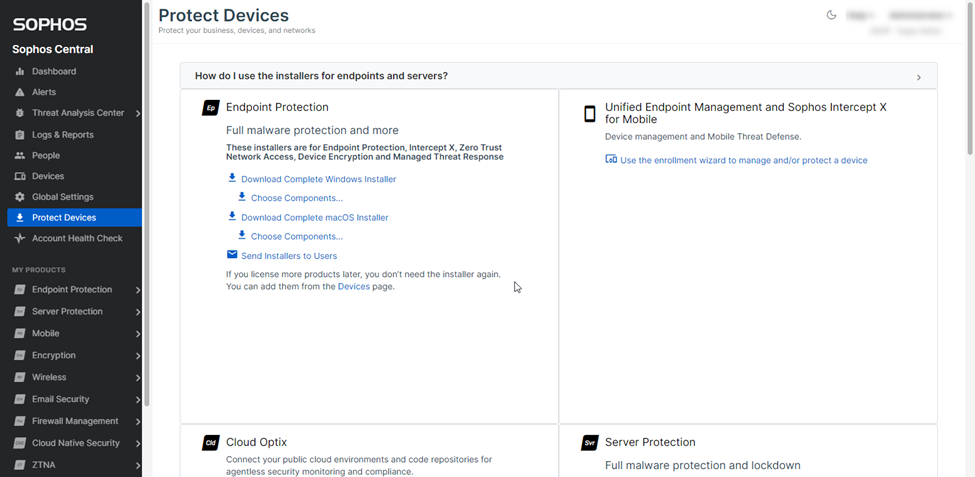The height and width of the screenshot is (477, 975).
Task: Click the Protect Devices download icon in sidebar
Action: (20, 218)
